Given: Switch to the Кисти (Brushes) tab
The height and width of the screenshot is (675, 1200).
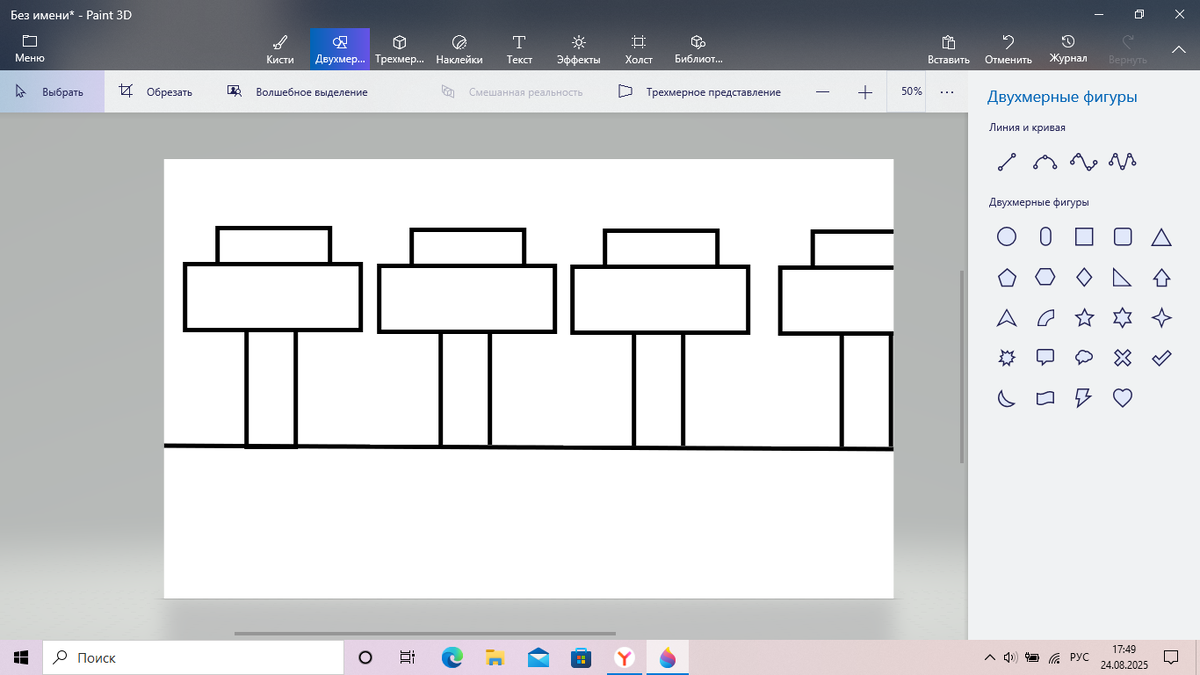Looking at the screenshot, I should click(280, 49).
